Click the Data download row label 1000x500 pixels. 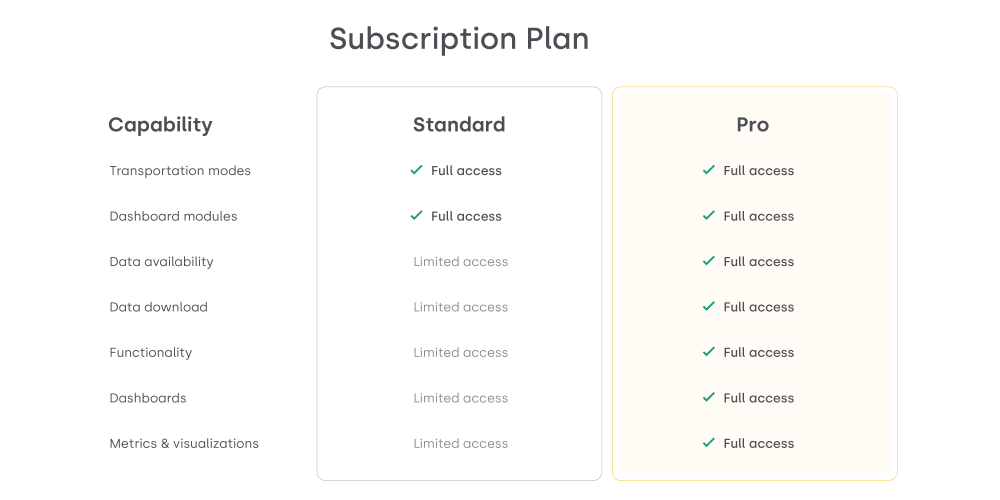point(158,307)
